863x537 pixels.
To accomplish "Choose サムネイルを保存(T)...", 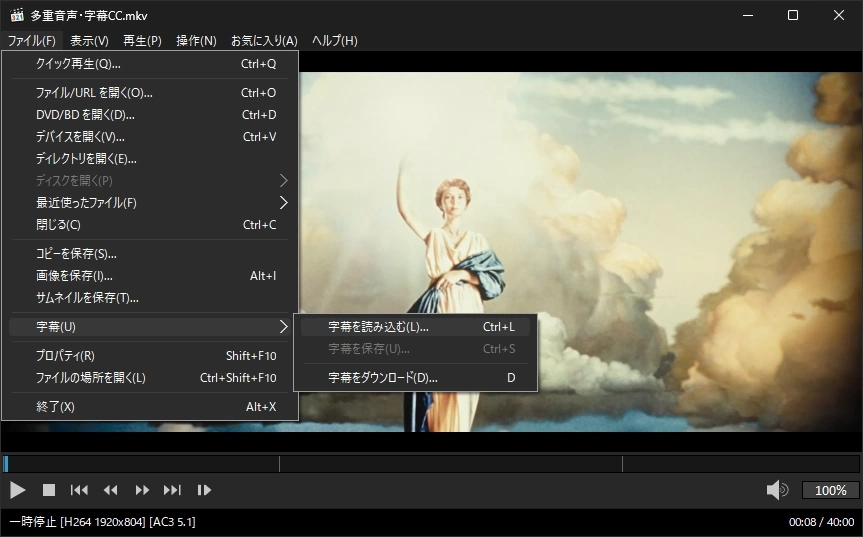I will pyautogui.click(x=150, y=298).
